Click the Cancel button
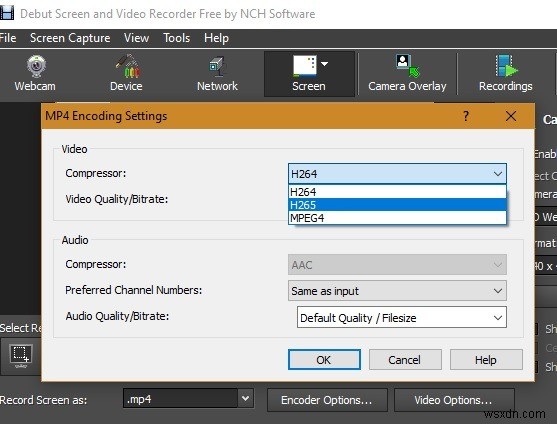This screenshot has height=424, width=557. tap(405, 360)
